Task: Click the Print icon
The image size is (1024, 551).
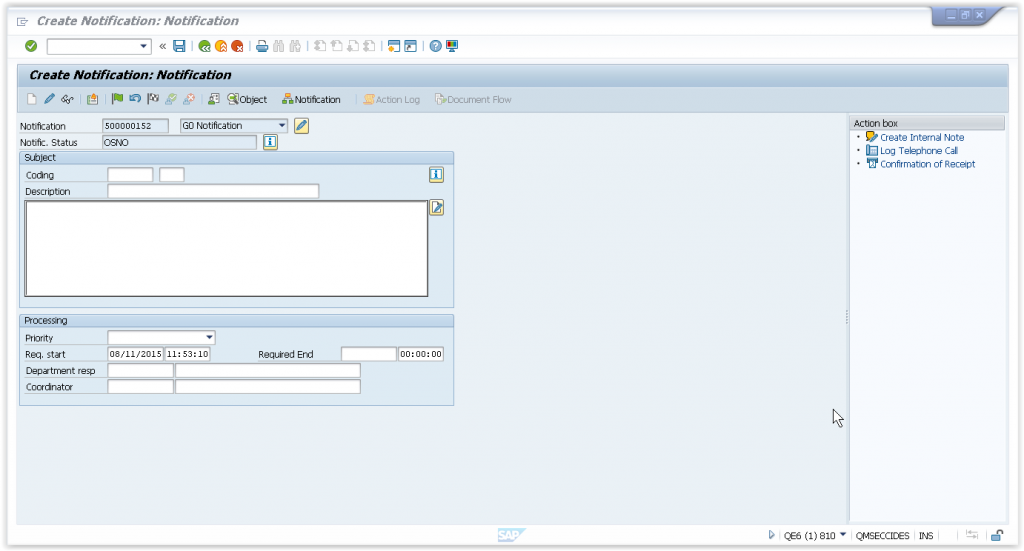Action: point(262,46)
